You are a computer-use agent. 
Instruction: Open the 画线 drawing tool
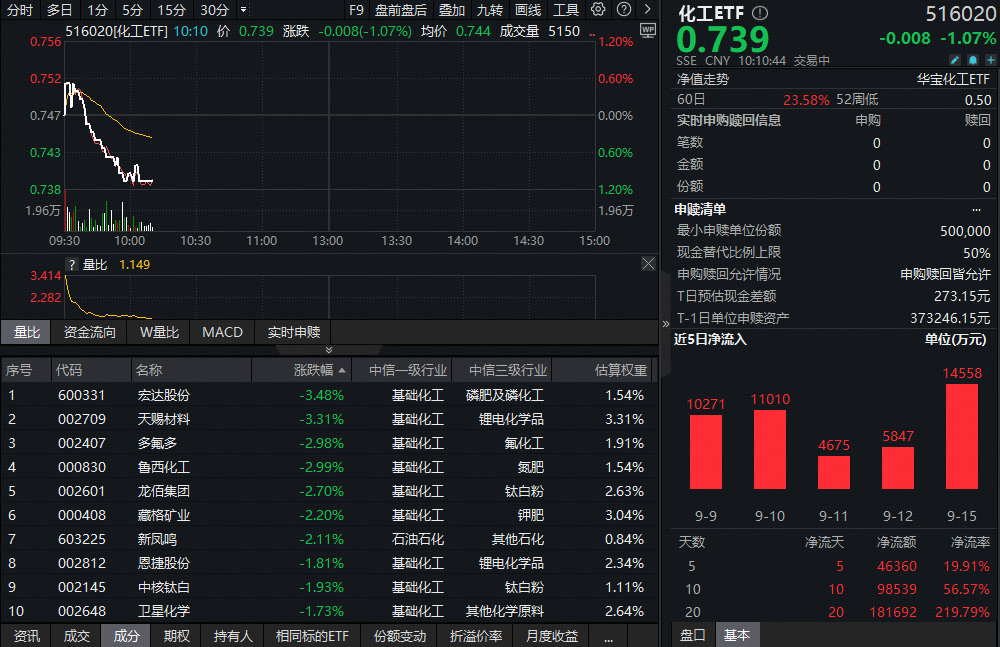[527, 9]
